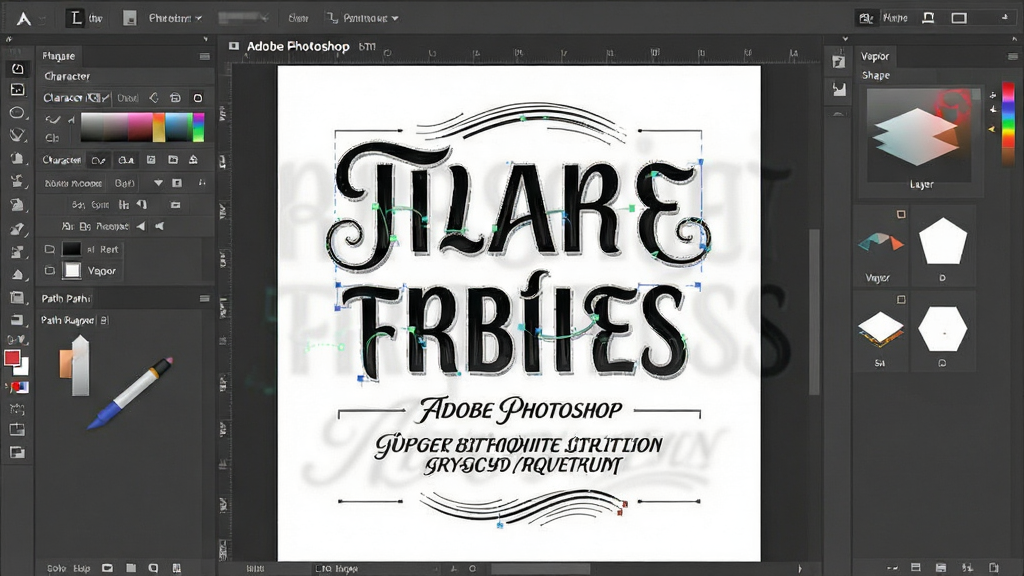This screenshot has height=576, width=1024.
Task: Click the top icon in the right narrow strip
Action: pyautogui.click(x=839, y=62)
